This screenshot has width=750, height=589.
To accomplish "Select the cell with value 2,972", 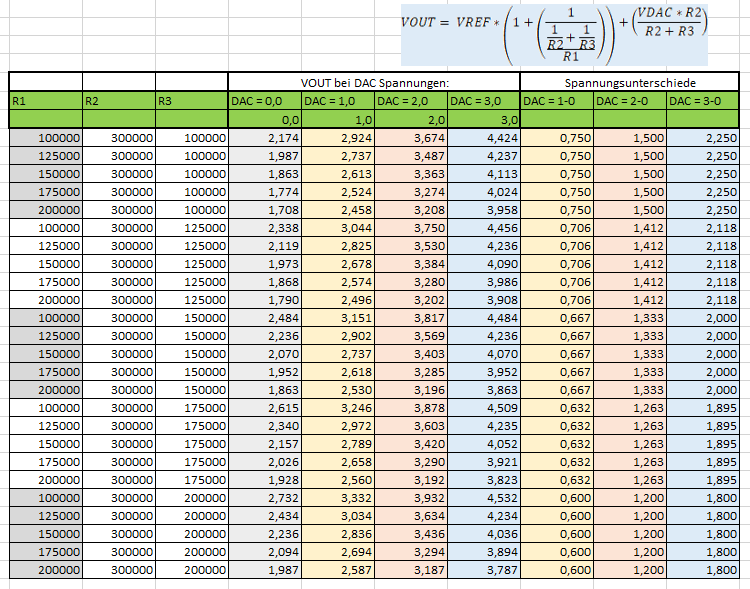I will pyautogui.click(x=338, y=426).
